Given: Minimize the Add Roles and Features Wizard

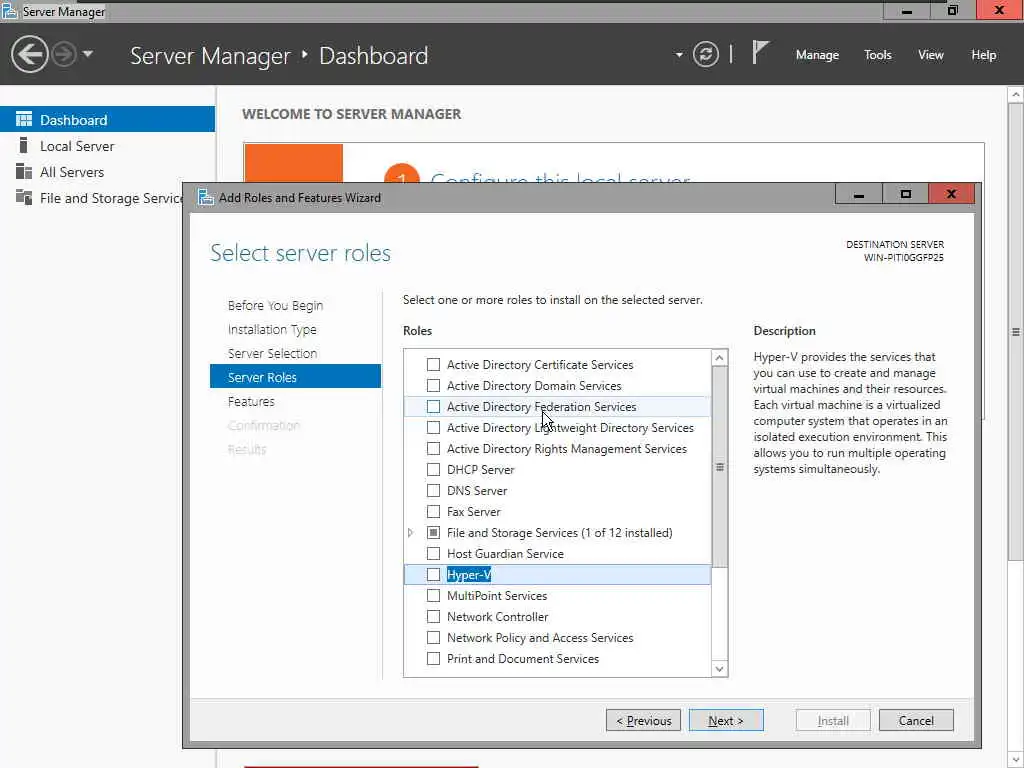Looking at the screenshot, I should (859, 194).
